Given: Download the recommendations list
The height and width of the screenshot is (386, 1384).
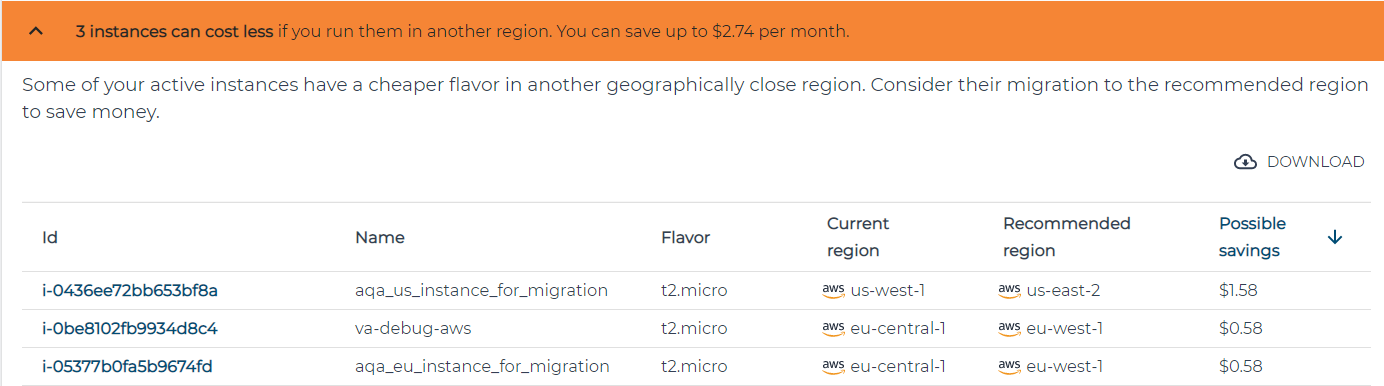Looking at the screenshot, I should click(1299, 162).
